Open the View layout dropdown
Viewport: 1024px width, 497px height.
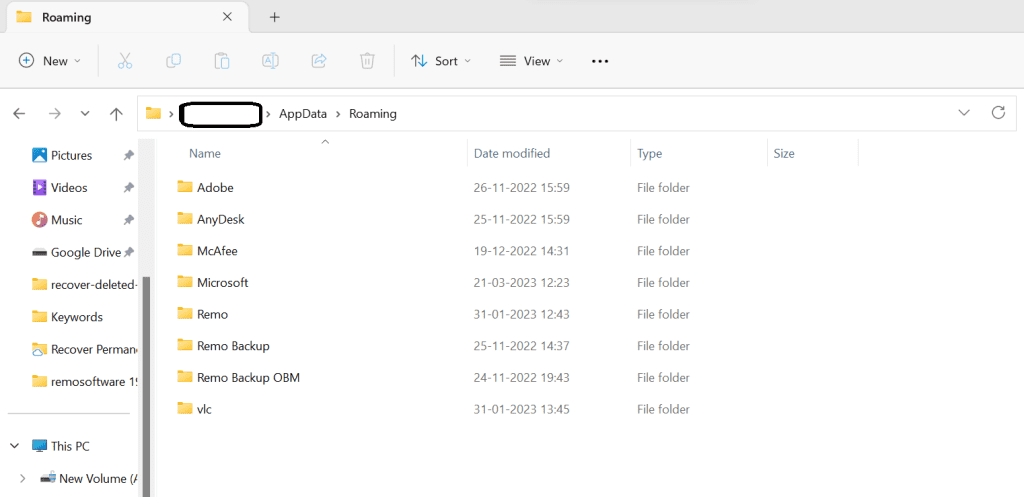tap(532, 61)
